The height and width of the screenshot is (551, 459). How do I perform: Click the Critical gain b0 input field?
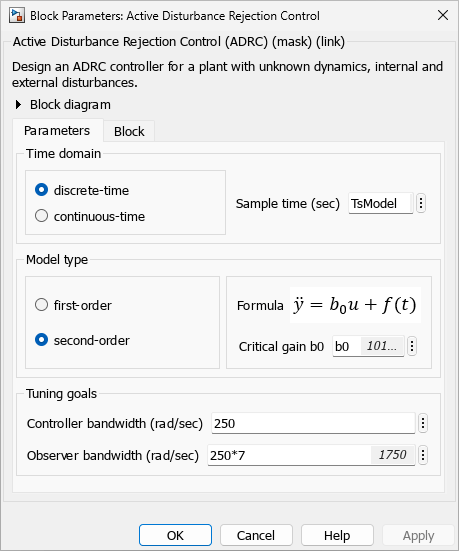[x=368, y=346]
